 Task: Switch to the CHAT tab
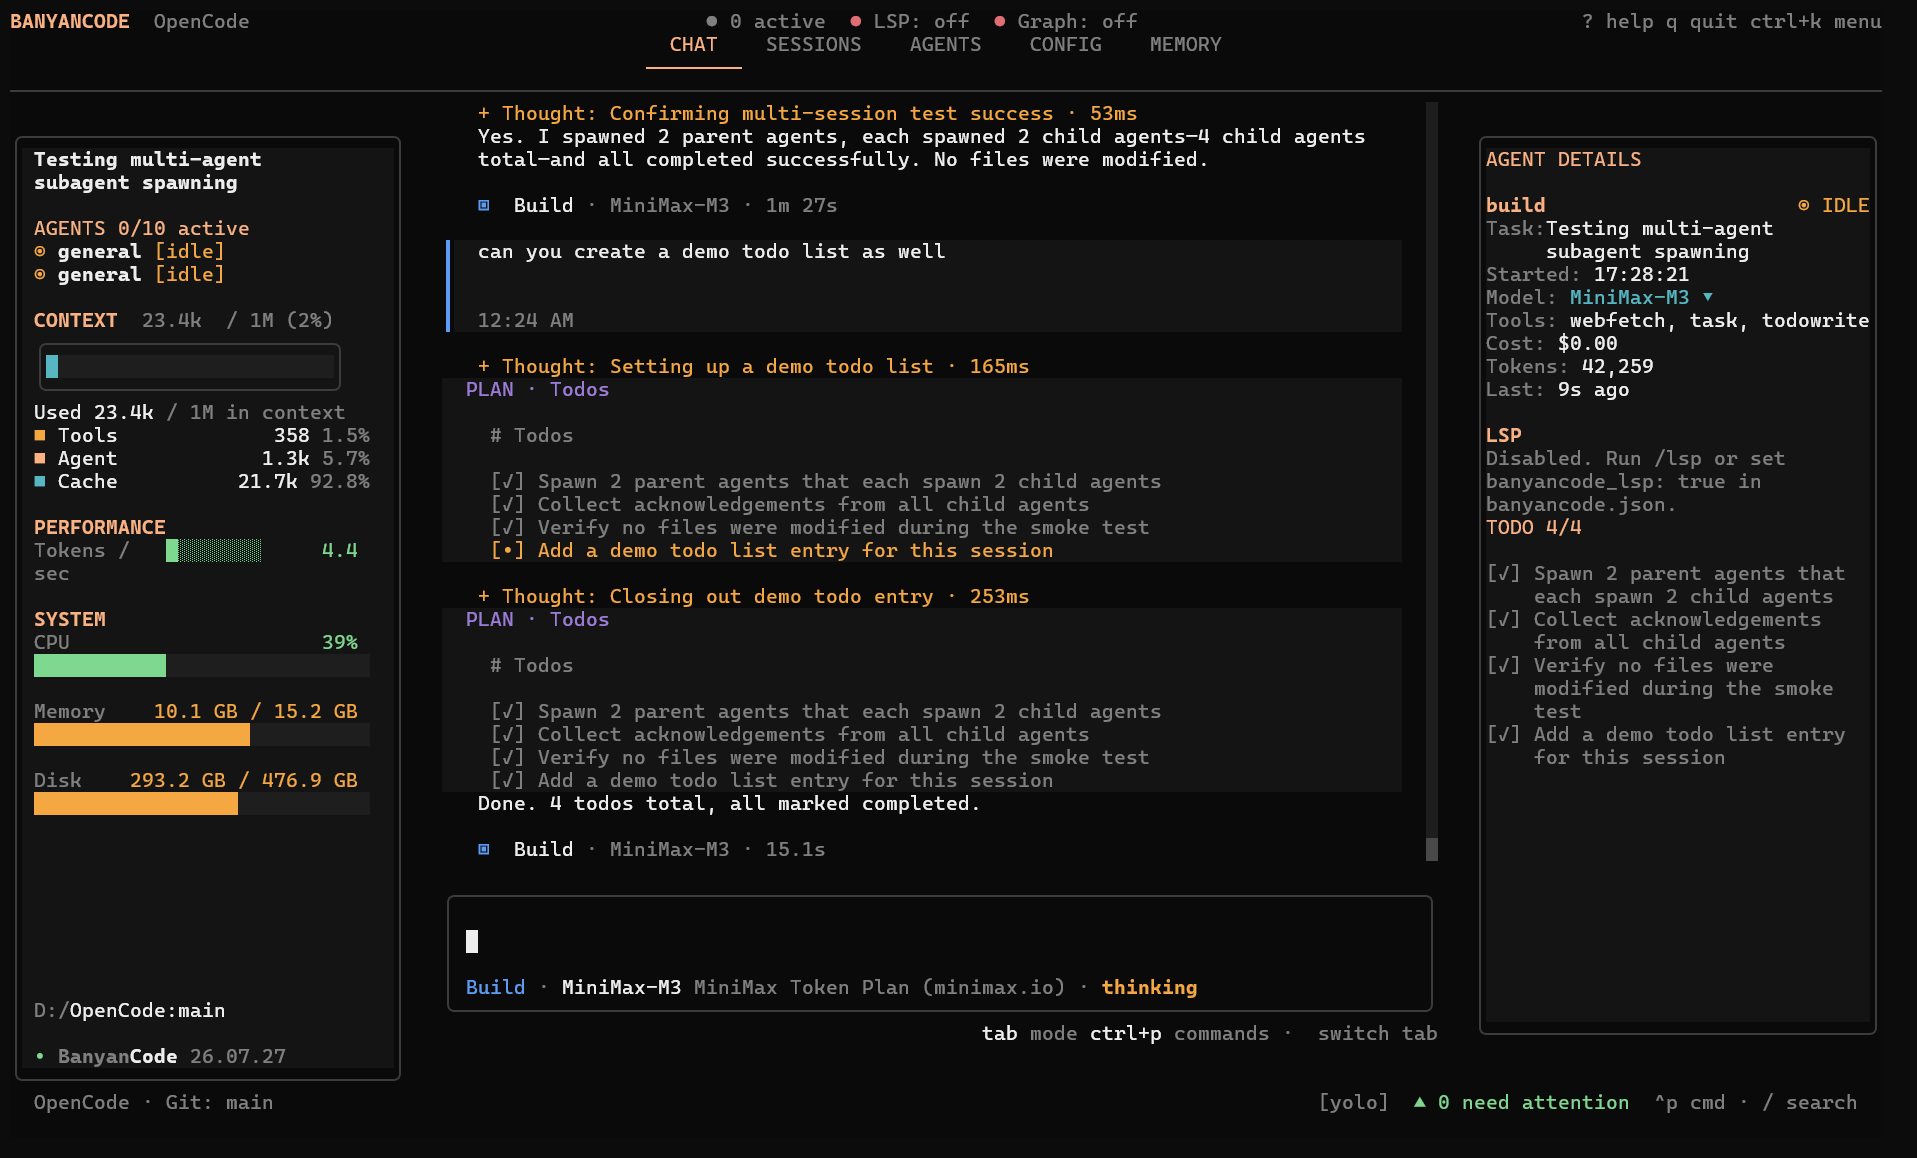(x=693, y=45)
